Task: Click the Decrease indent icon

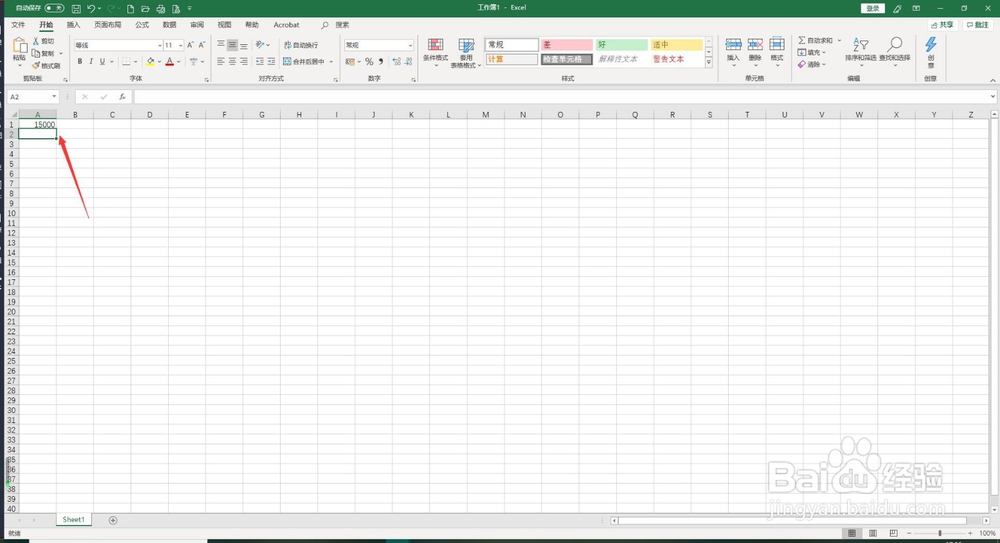Action: coord(260,62)
